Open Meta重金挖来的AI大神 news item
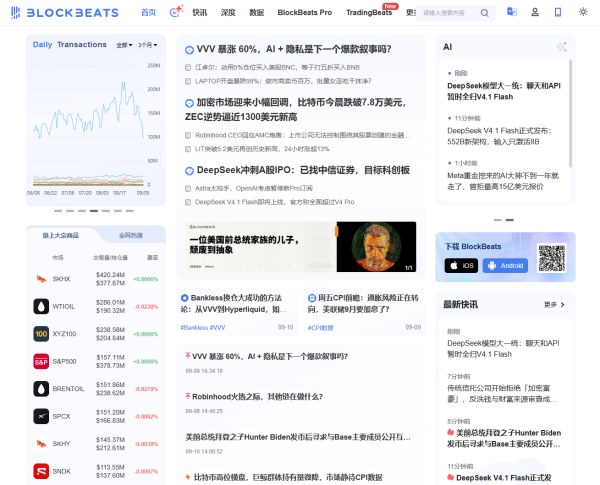 [503, 181]
